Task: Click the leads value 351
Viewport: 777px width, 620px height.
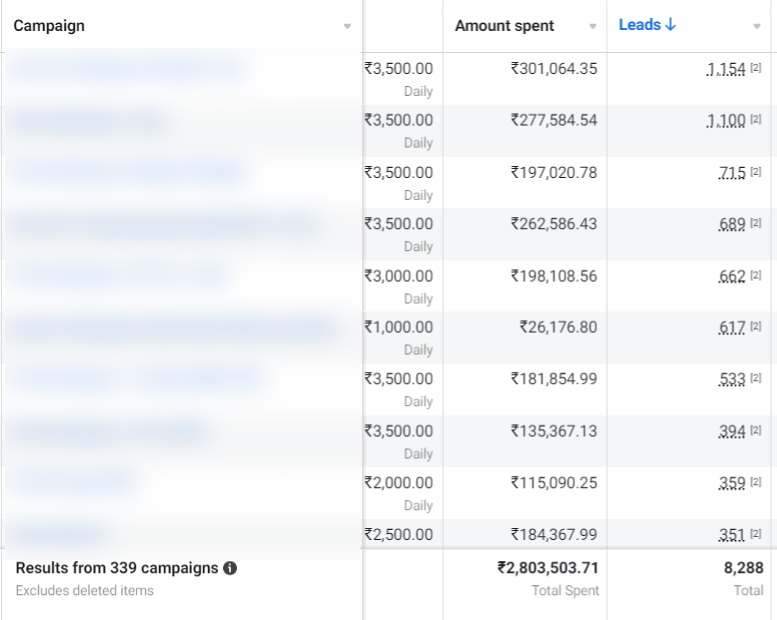Action: [732, 535]
